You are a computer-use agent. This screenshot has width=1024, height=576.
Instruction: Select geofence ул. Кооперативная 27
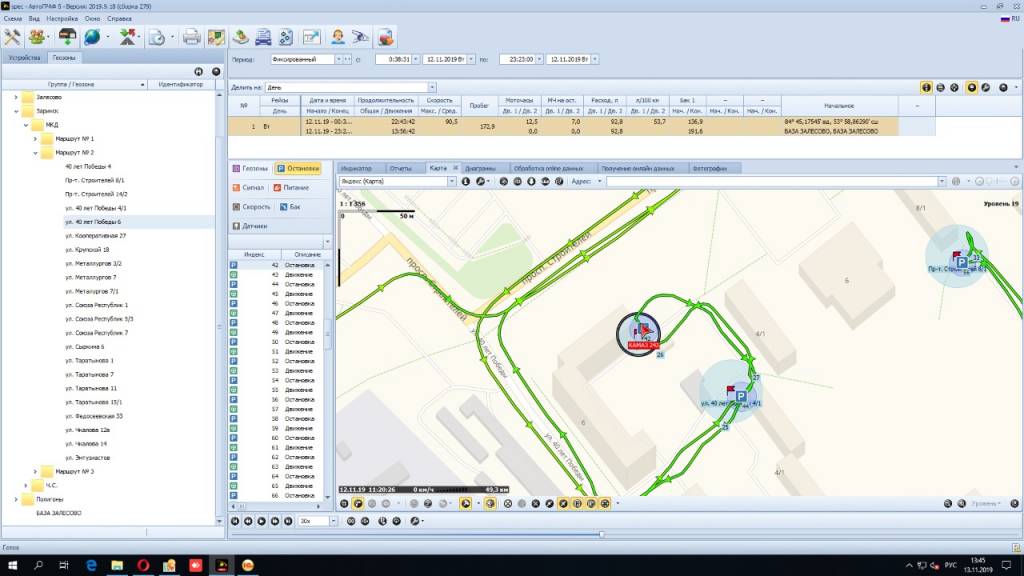[95, 236]
